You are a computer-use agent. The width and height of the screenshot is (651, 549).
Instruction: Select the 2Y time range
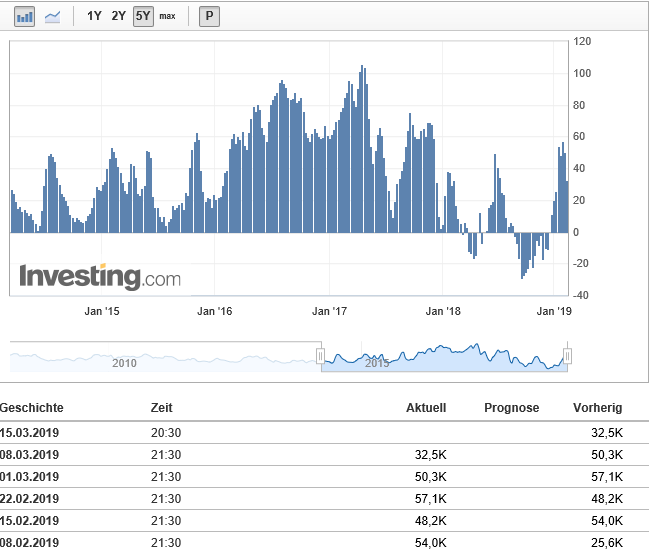119,16
